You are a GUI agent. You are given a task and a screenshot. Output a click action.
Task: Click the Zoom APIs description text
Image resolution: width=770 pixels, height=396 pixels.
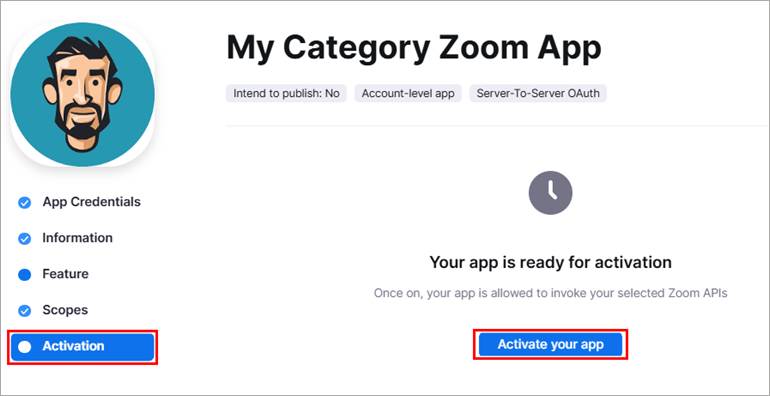(x=550, y=293)
